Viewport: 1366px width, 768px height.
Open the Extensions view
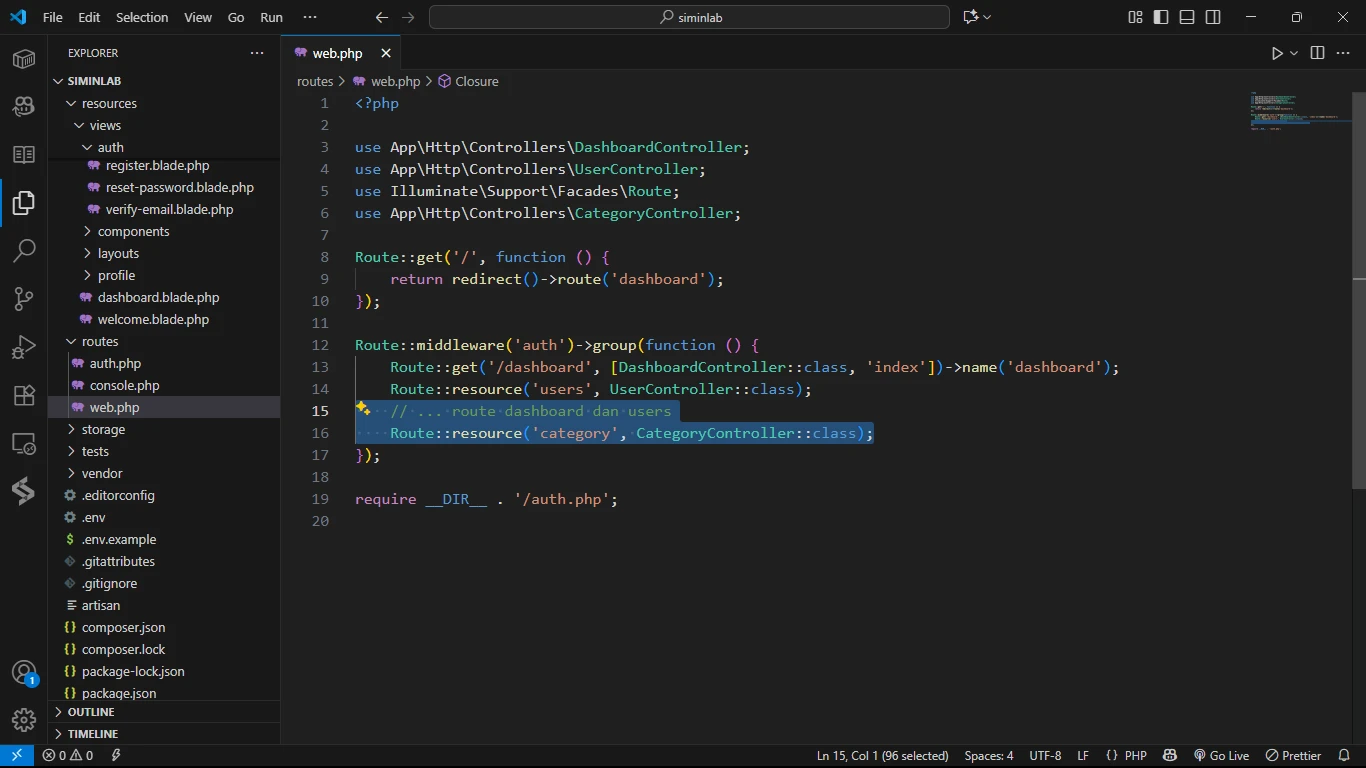point(24,395)
